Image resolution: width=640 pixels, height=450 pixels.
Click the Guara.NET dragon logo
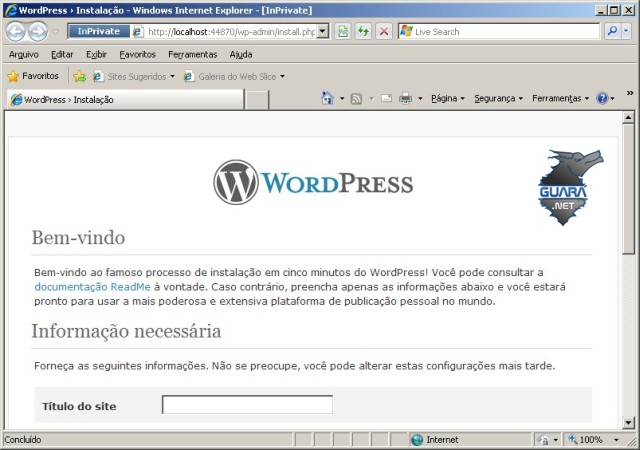570,187
